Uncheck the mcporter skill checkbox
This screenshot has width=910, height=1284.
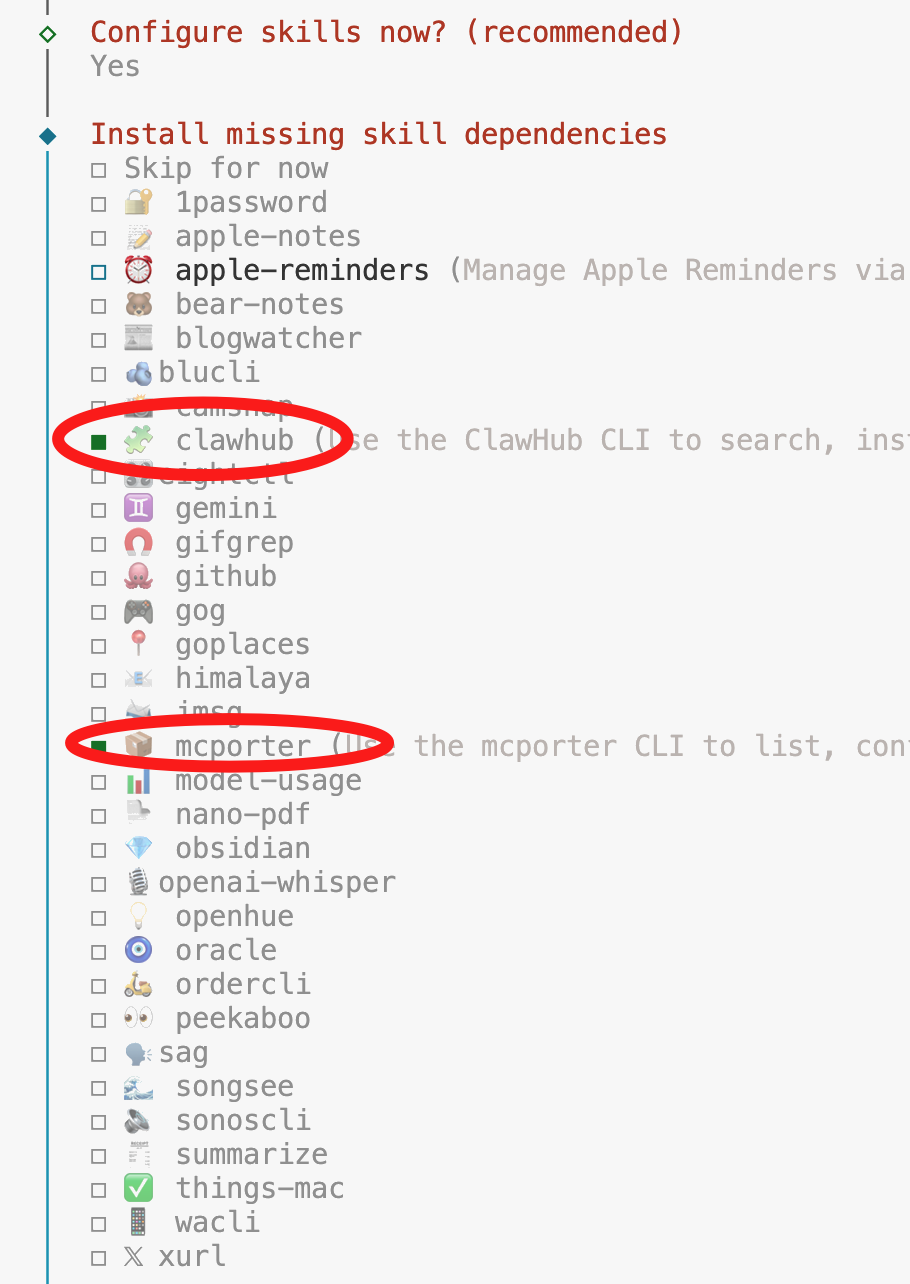tap(99, 747)
